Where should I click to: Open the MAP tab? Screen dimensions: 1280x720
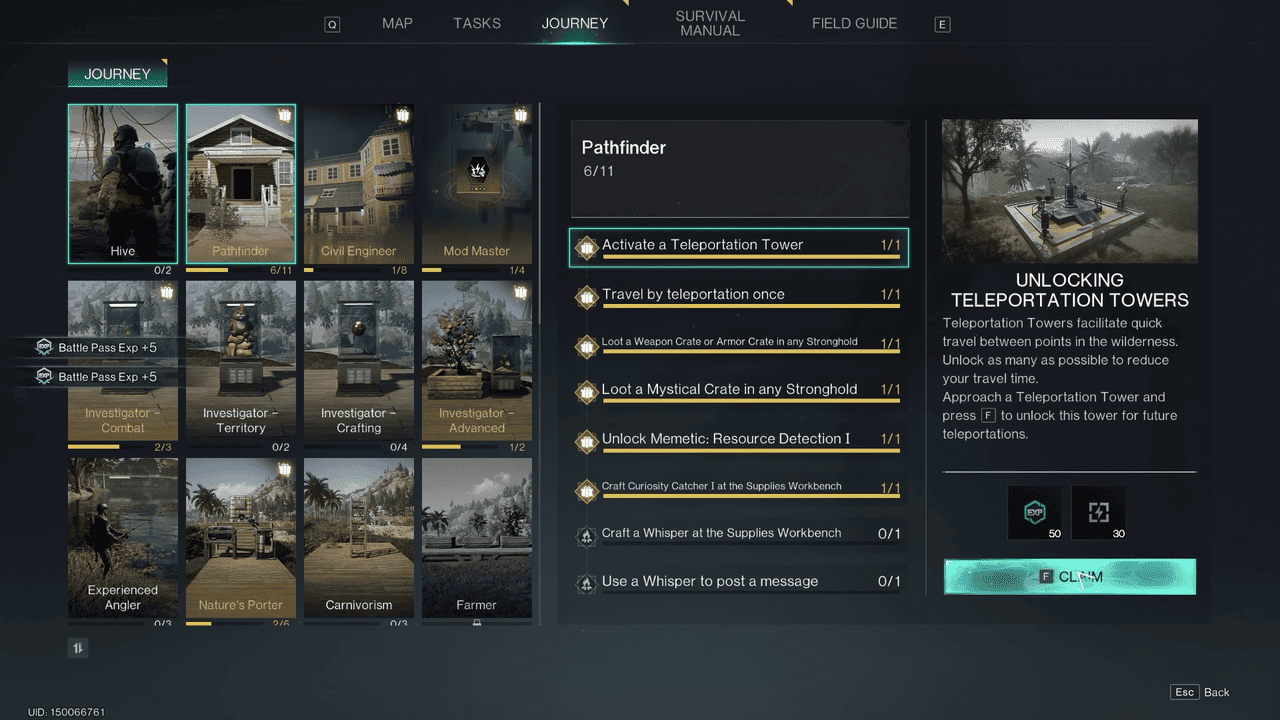397,23
